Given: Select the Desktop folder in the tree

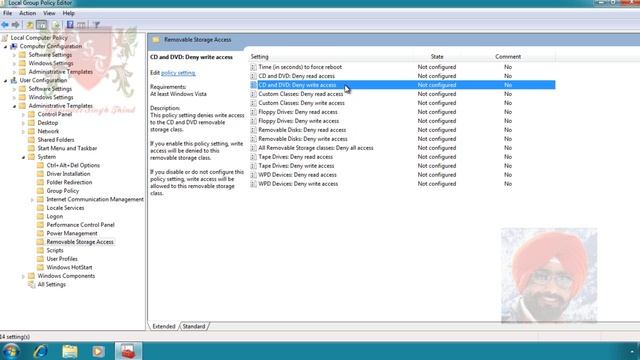Looking at the screenshot, I should (48, 122).
